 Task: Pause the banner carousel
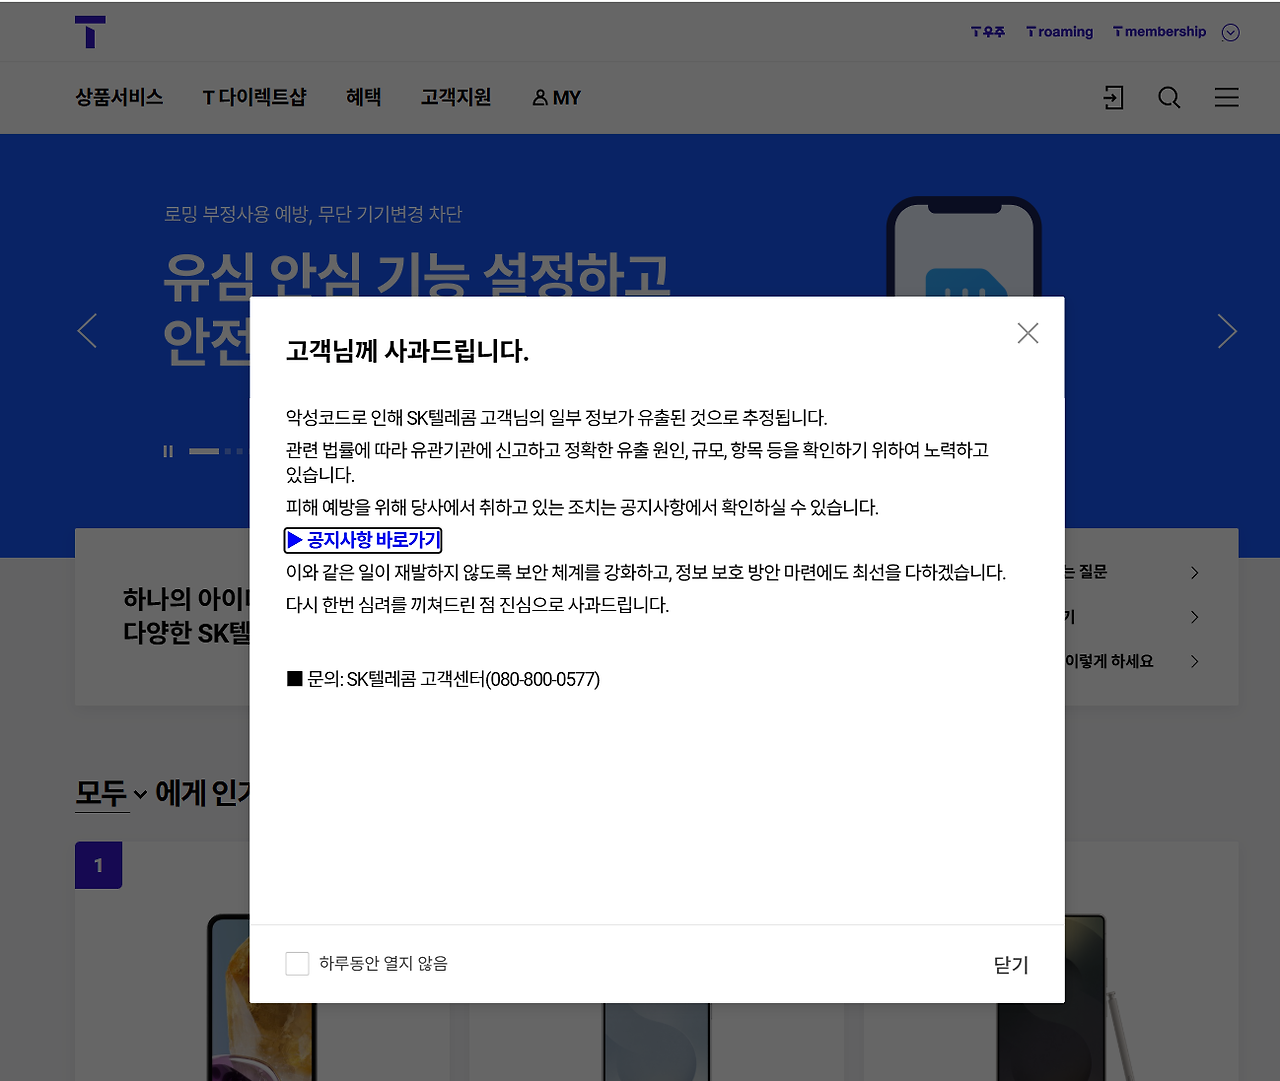coord(168,451)
